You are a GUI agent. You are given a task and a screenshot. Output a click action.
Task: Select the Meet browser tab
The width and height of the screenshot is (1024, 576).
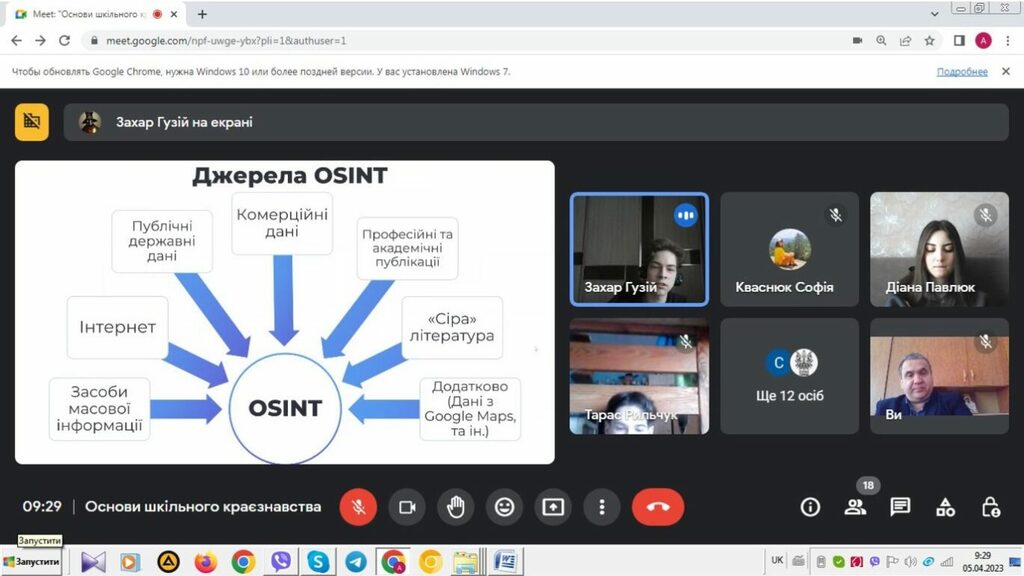point(85,15)
